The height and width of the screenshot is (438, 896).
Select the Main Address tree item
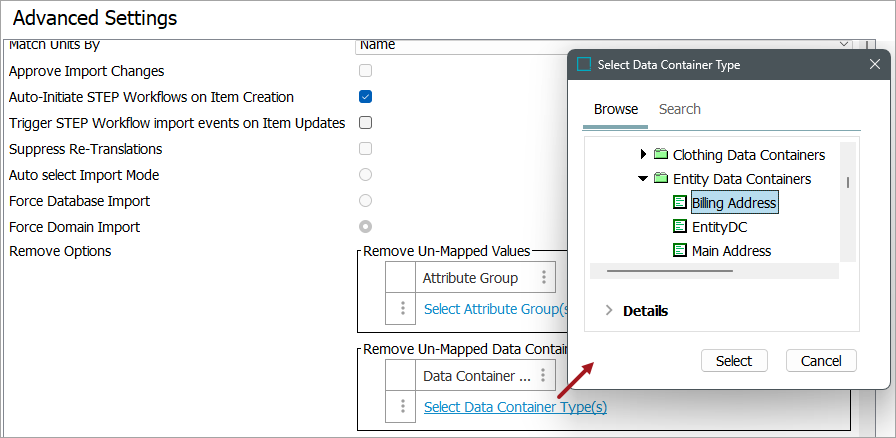(x=731, y=251)
